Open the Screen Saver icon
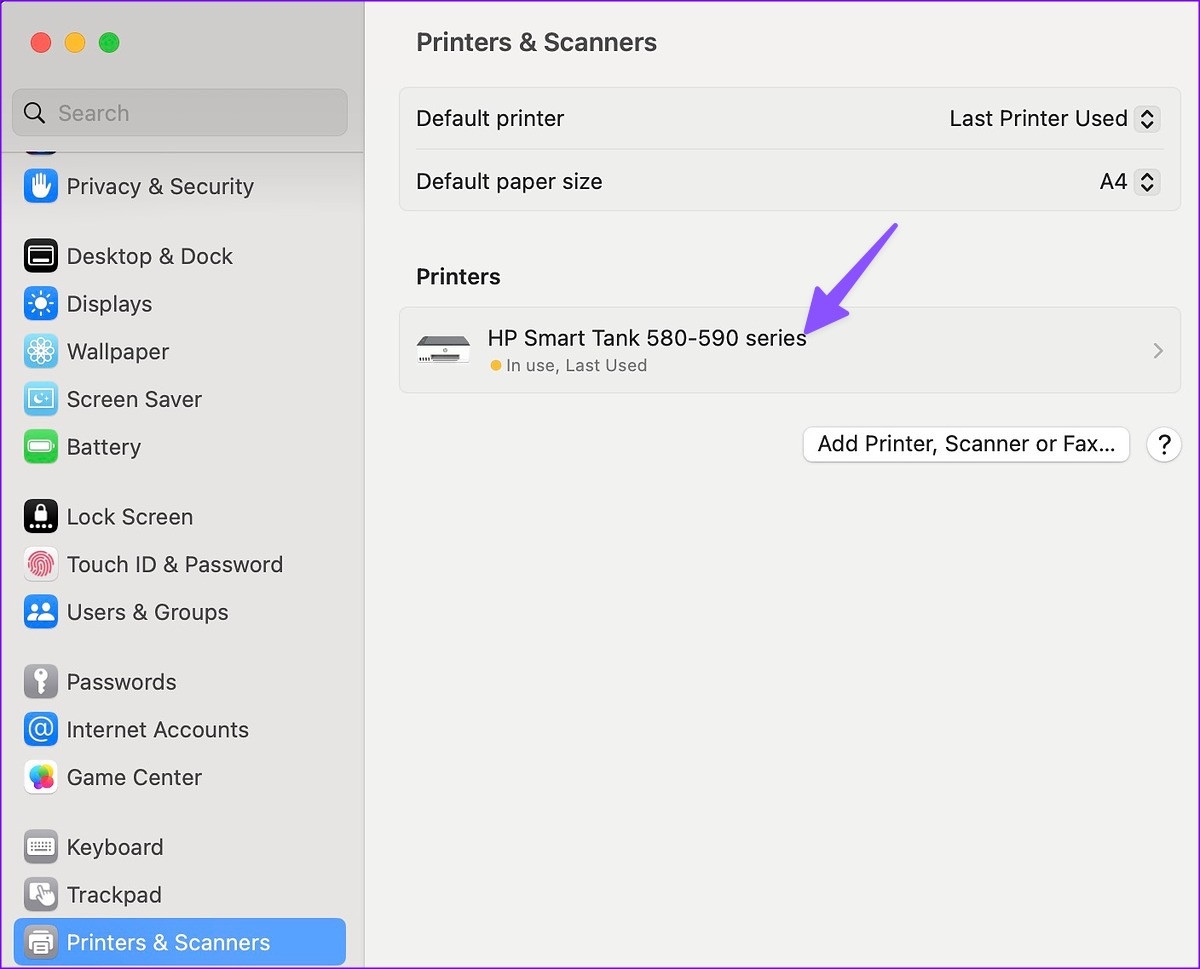This screenshot has height=969, width=1200. [x=41, y=399]
